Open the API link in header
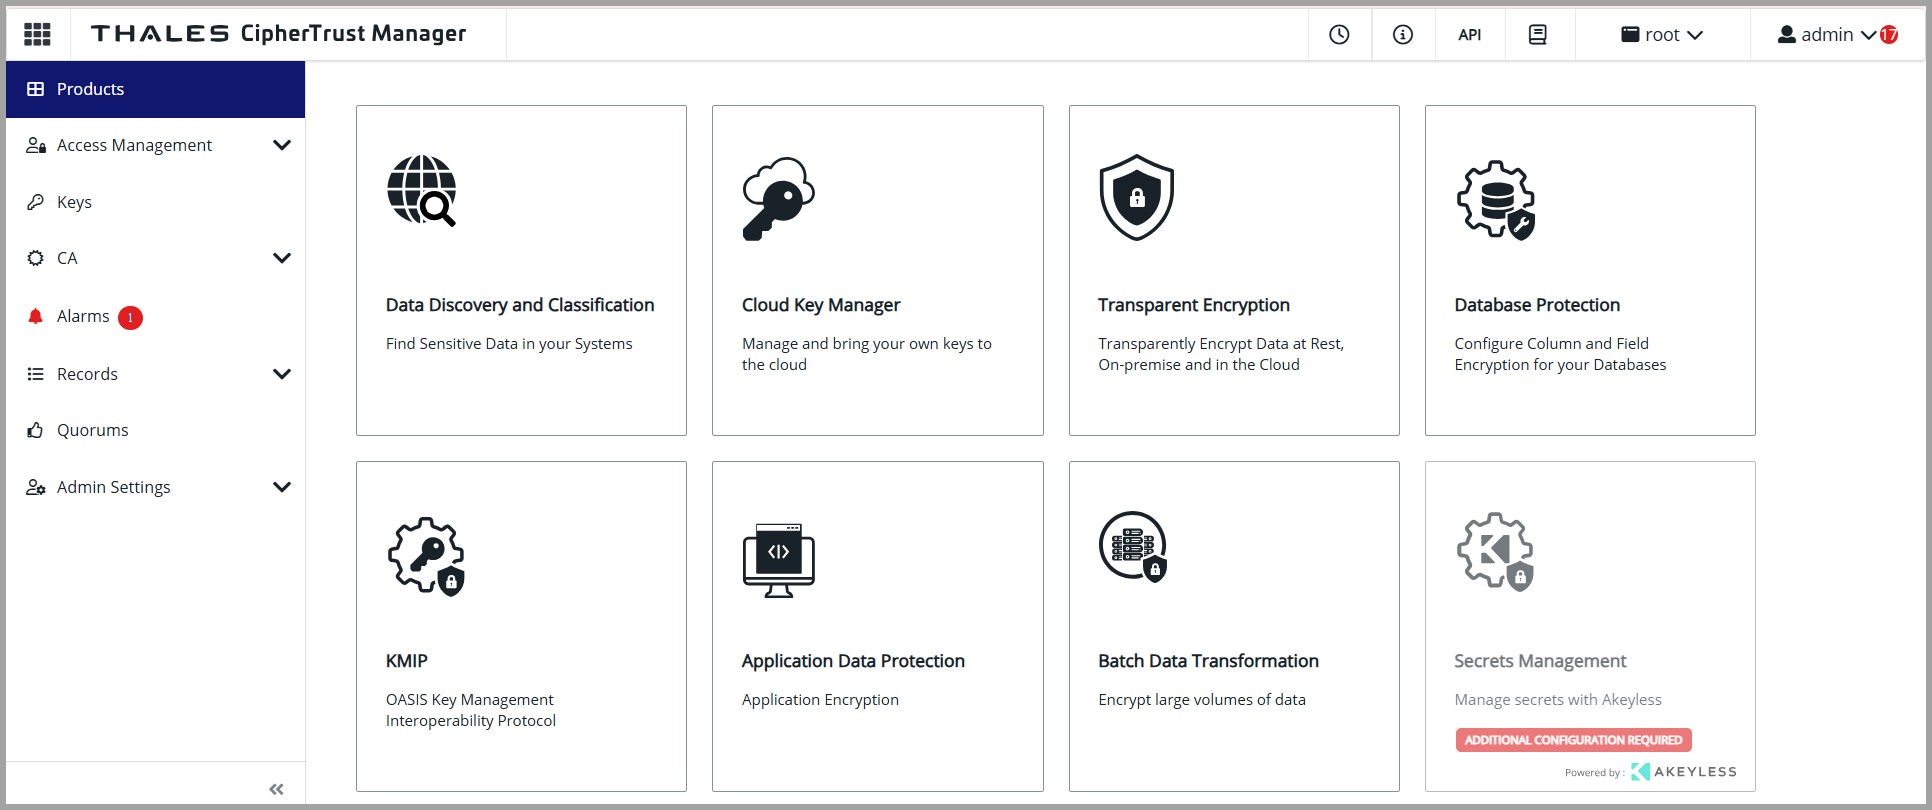The height and width of the screenshot is (810, 1932). [x=1469, y=34]
